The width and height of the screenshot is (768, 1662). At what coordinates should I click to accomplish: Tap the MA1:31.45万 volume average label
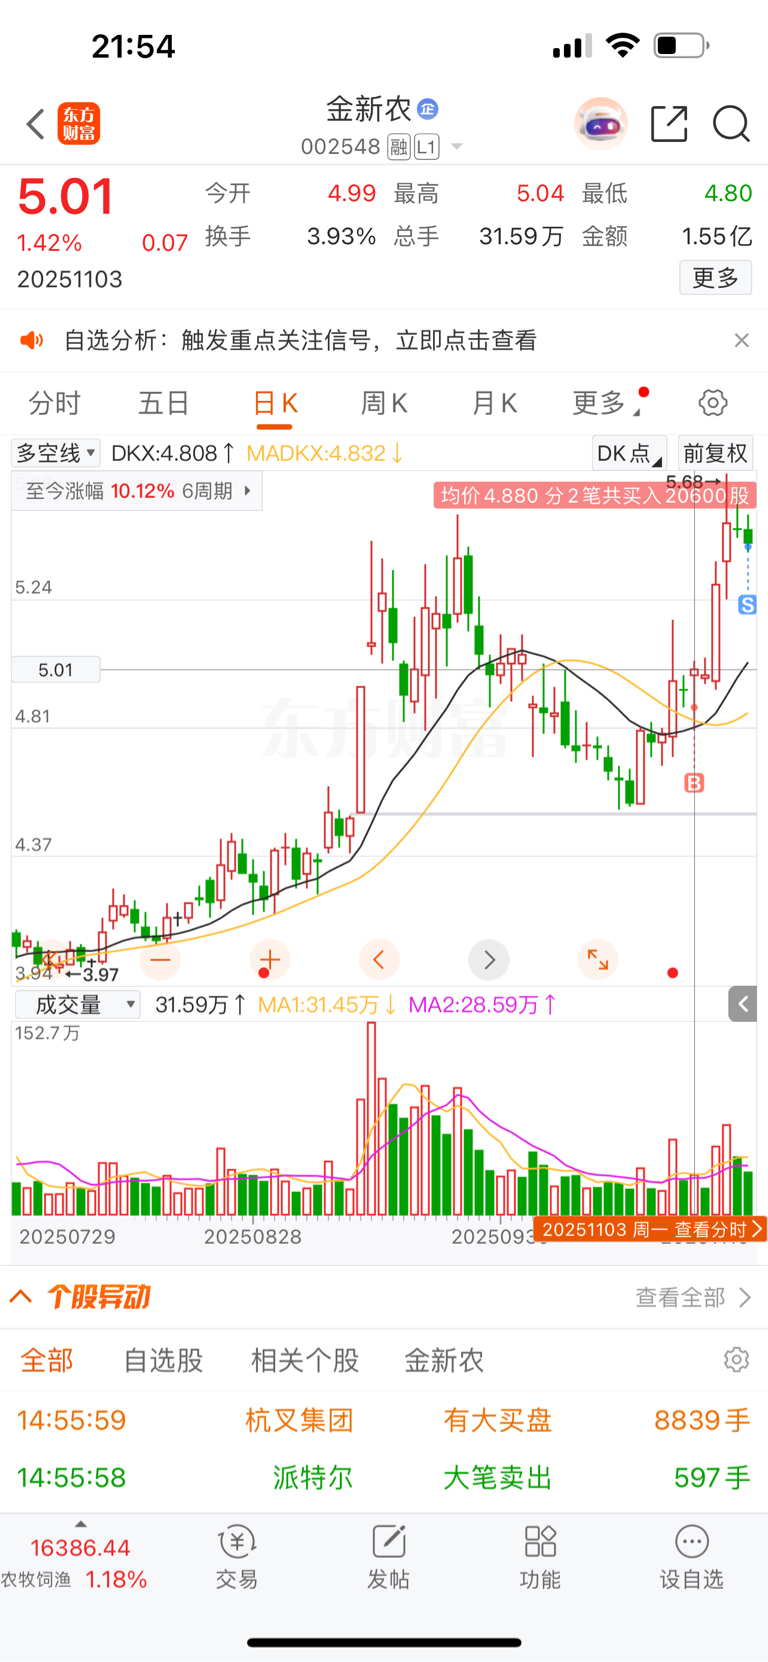(328, 1005)
